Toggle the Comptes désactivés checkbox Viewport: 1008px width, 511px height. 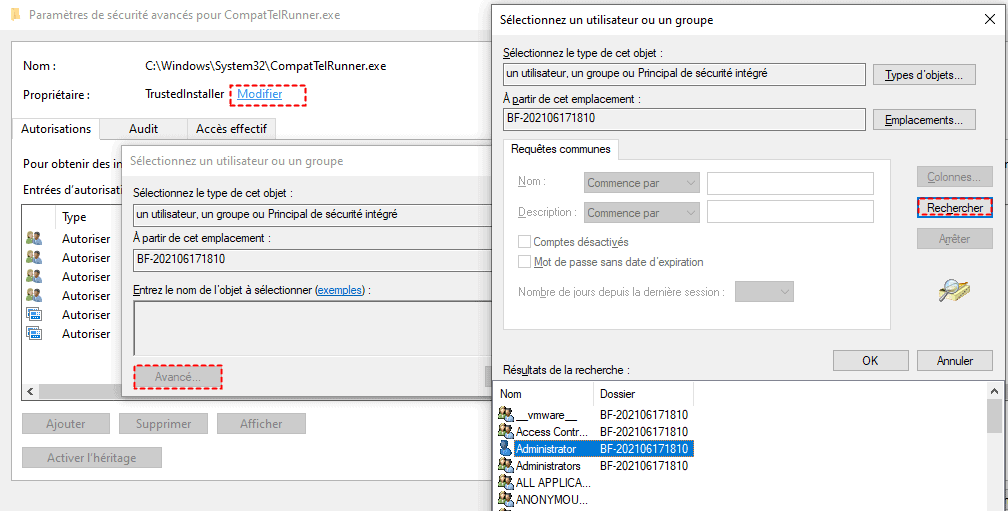[525, 242]
